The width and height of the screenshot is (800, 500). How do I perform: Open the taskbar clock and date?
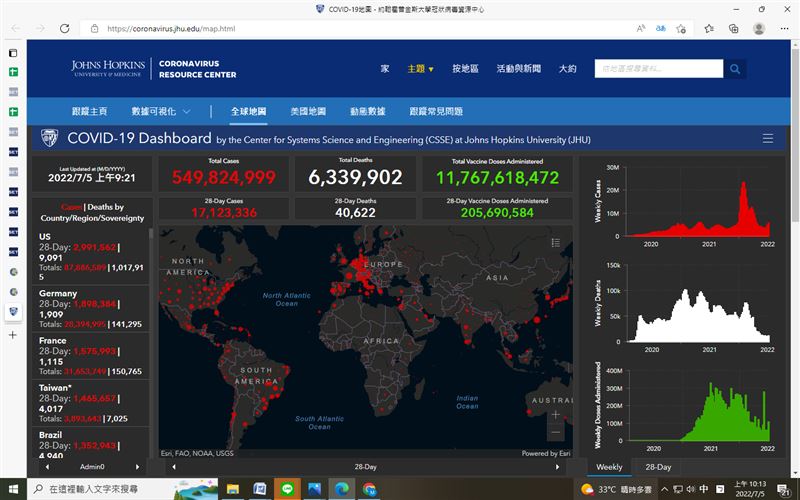point(750,489)
